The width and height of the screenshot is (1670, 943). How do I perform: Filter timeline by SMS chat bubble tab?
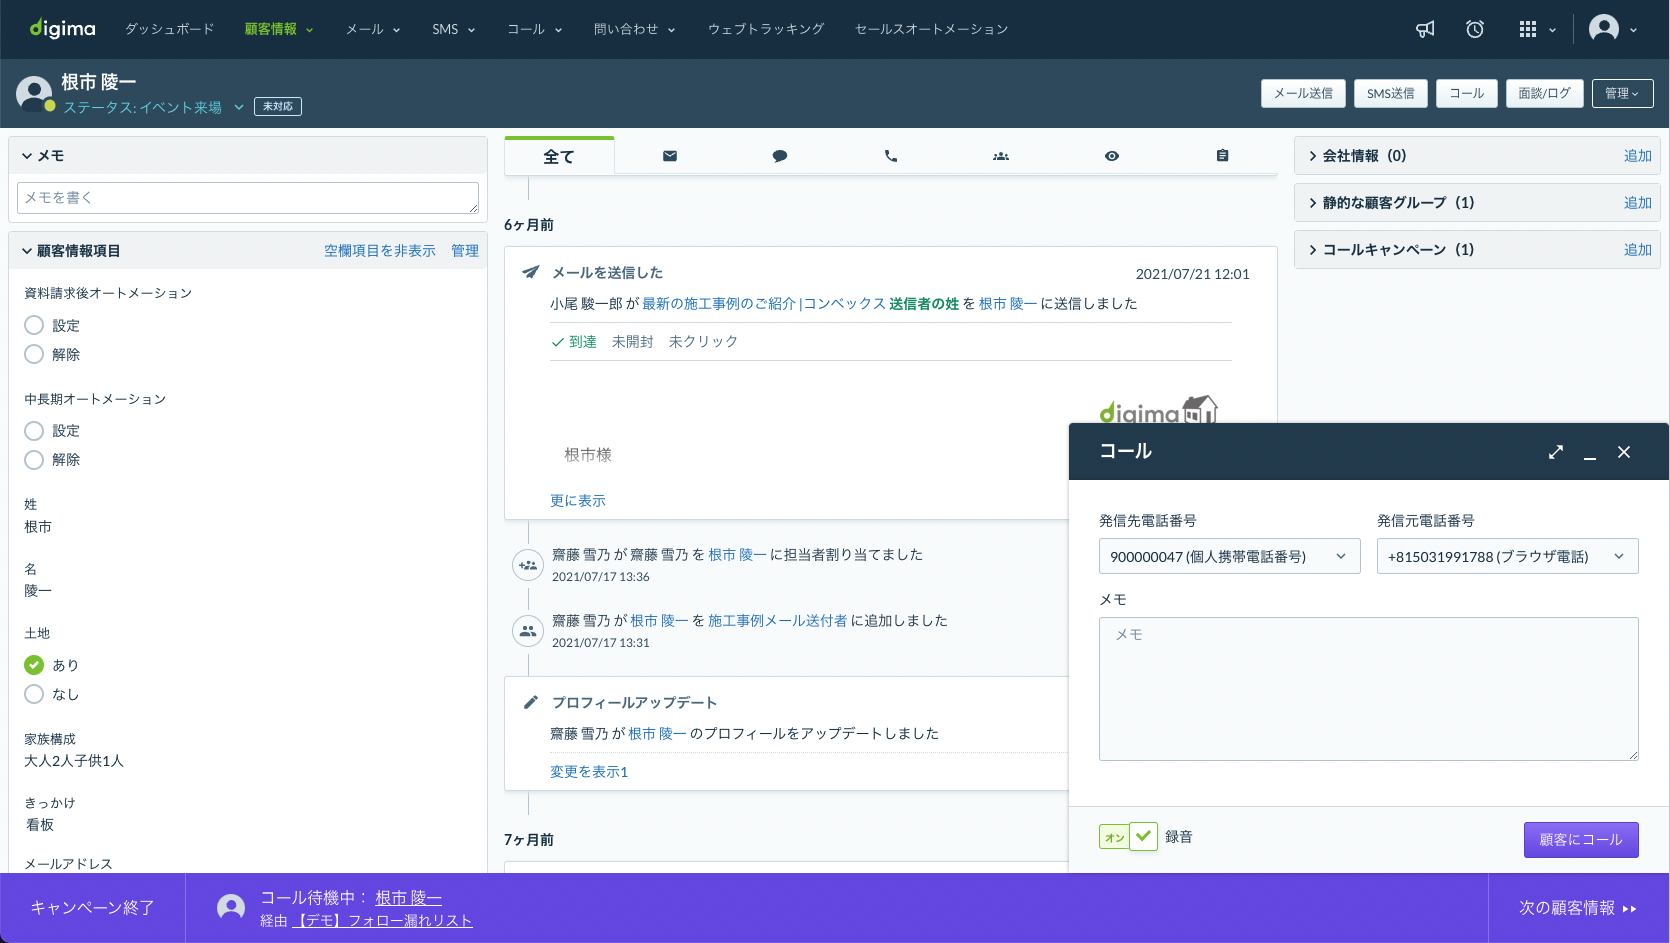click(x=780, y=156)
